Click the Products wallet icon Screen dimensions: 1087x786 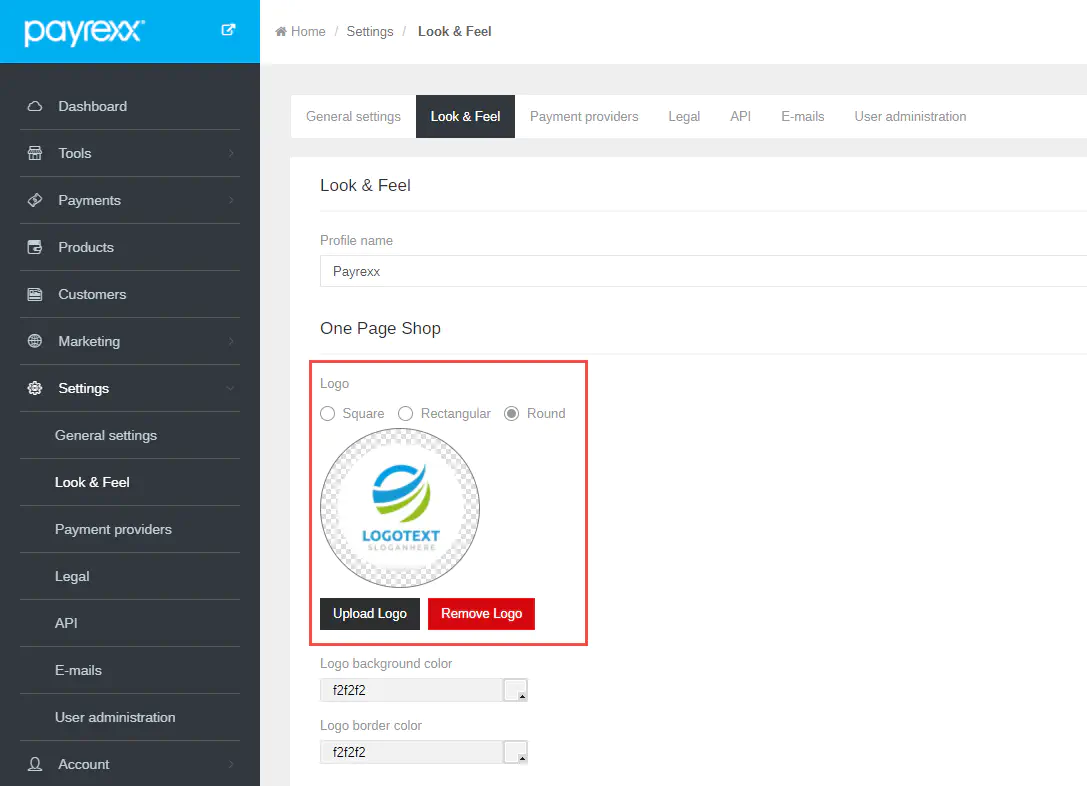click(35, 247)
